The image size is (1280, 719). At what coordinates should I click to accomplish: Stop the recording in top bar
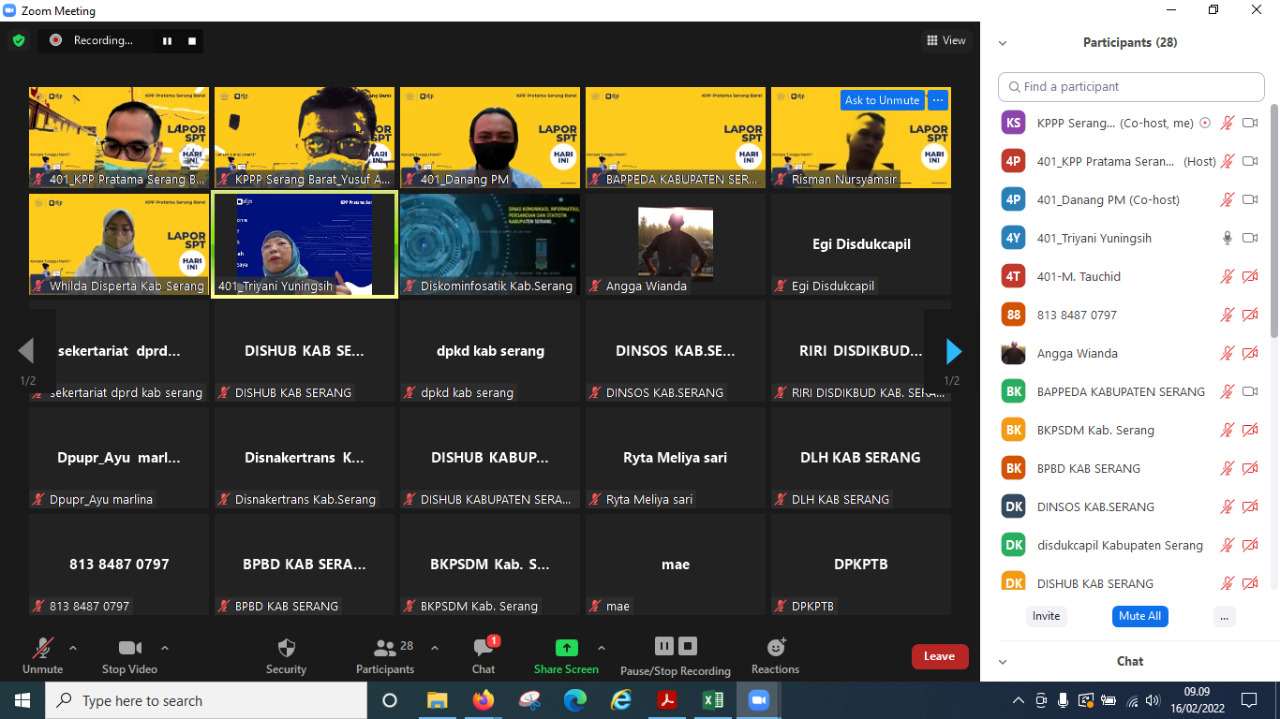pos(192,41)
